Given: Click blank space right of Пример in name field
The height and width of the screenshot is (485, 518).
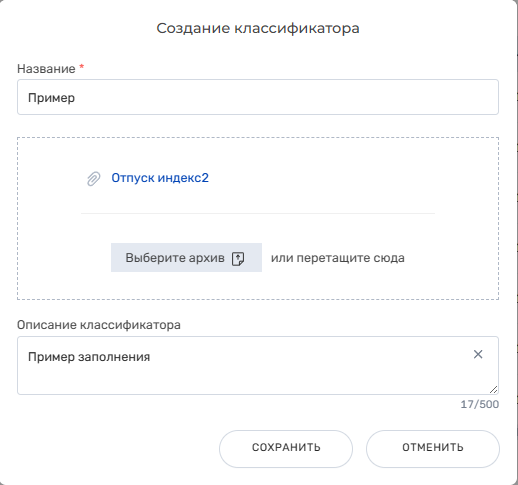Looking at the screenshot, I should point(283,97).
